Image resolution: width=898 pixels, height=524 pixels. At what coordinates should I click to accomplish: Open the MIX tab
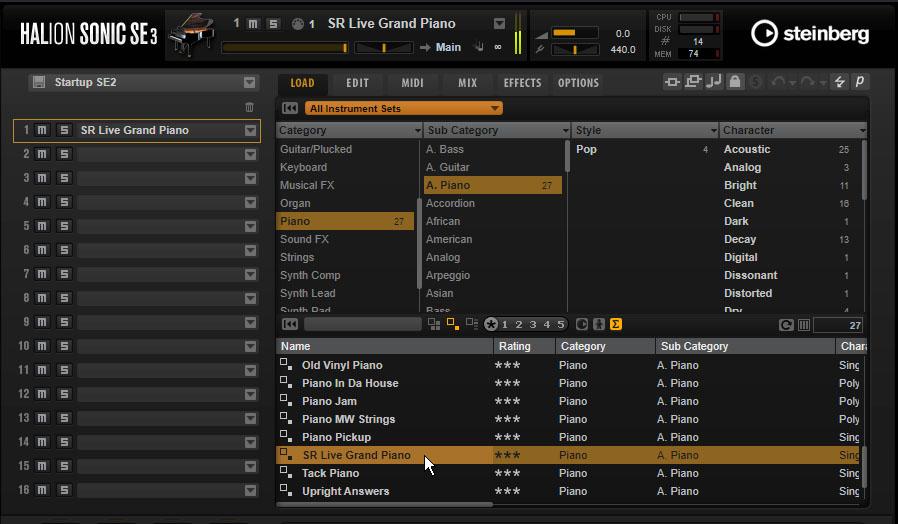pyautogui.click(x=467, y=83)
